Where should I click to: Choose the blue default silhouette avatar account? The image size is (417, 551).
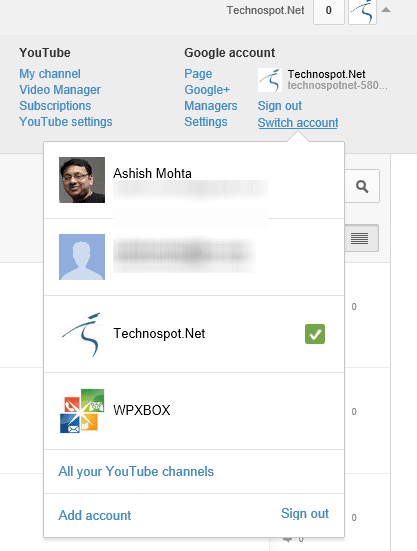coord(82,257)
